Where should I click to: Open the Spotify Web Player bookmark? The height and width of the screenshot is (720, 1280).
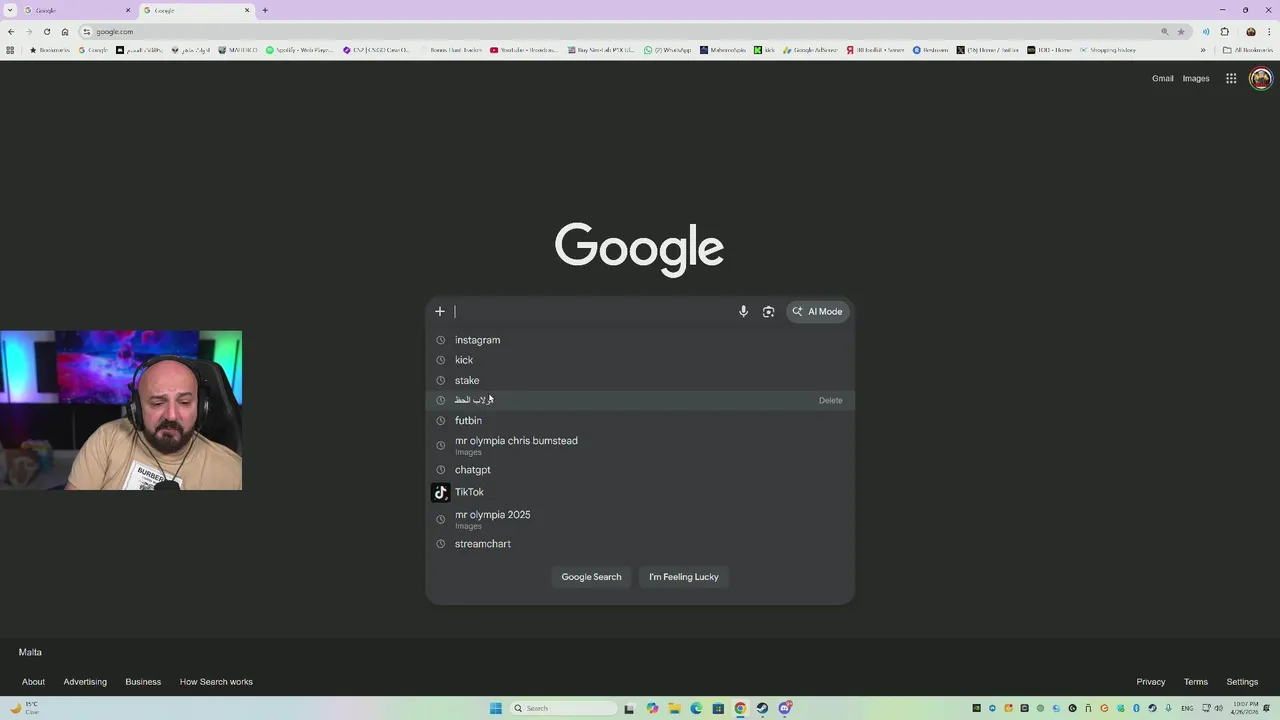(299, 50)
